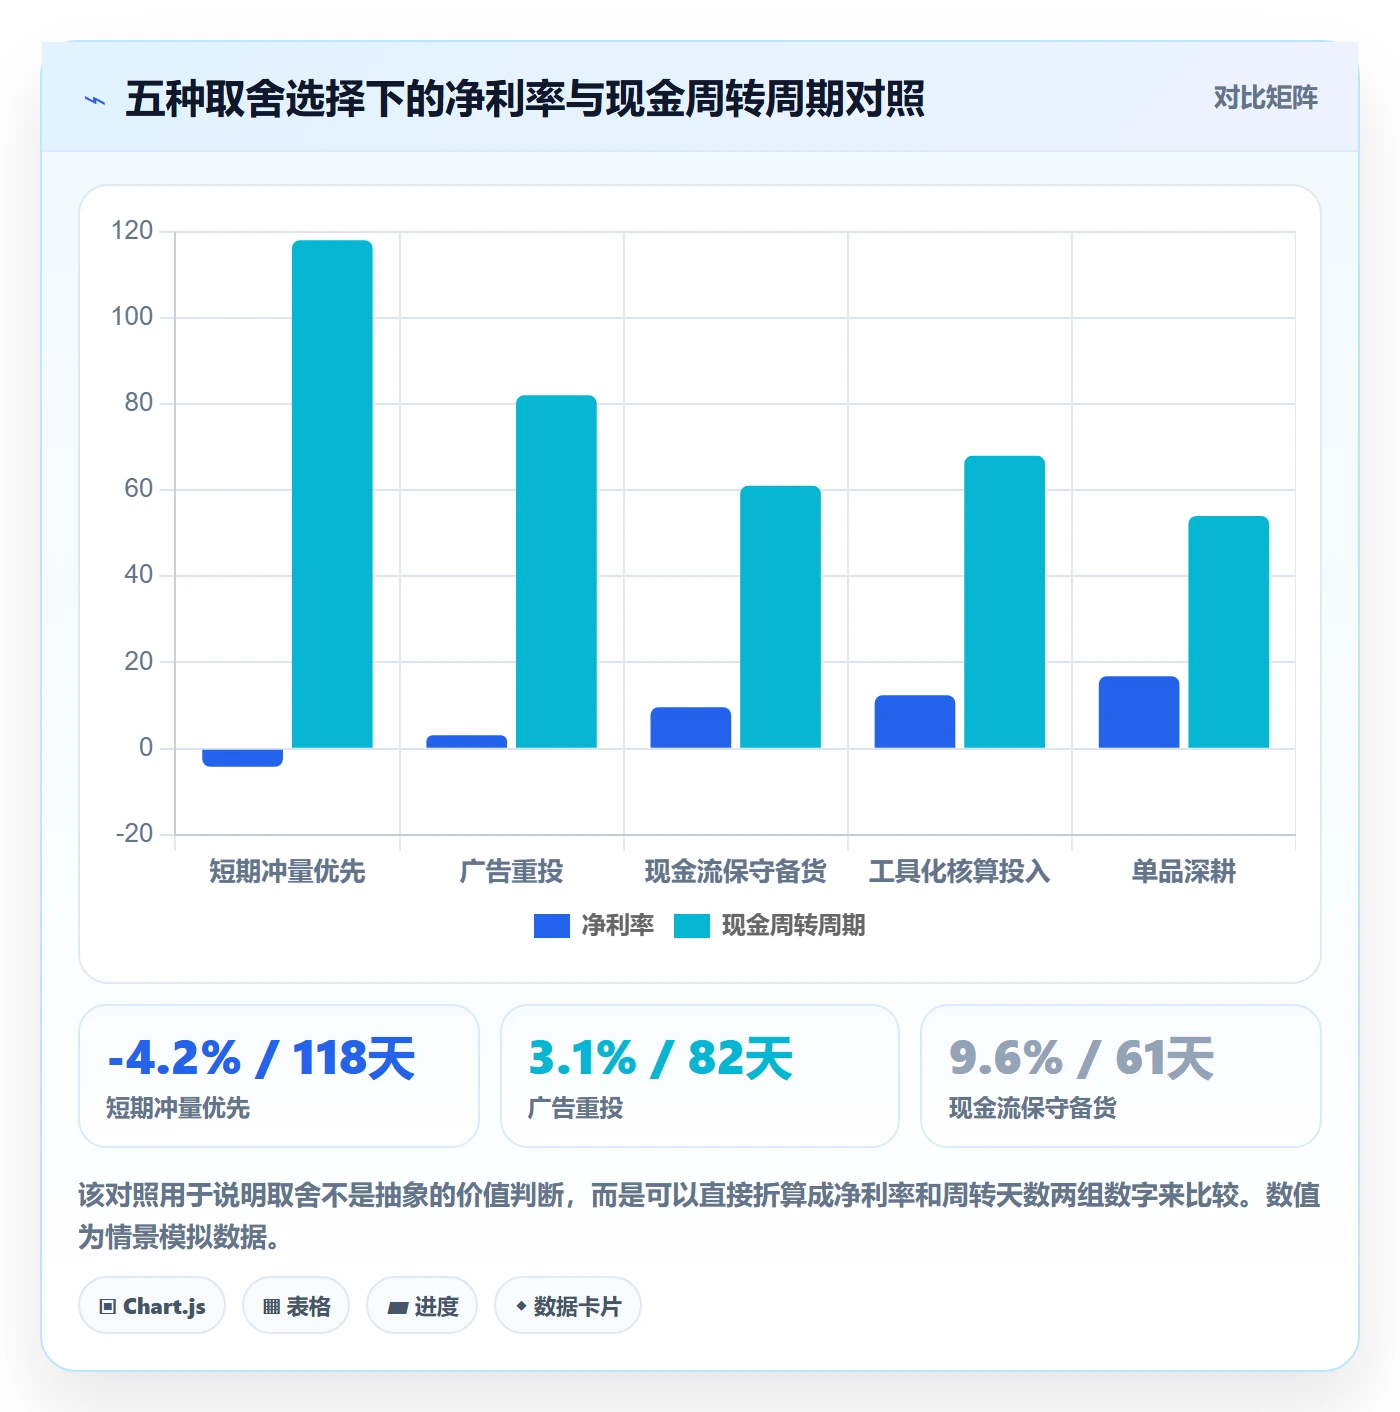Click the 工具化核算投入 cash cycle bar
Viewport: 1400px width, 1412px height.
1004,602
